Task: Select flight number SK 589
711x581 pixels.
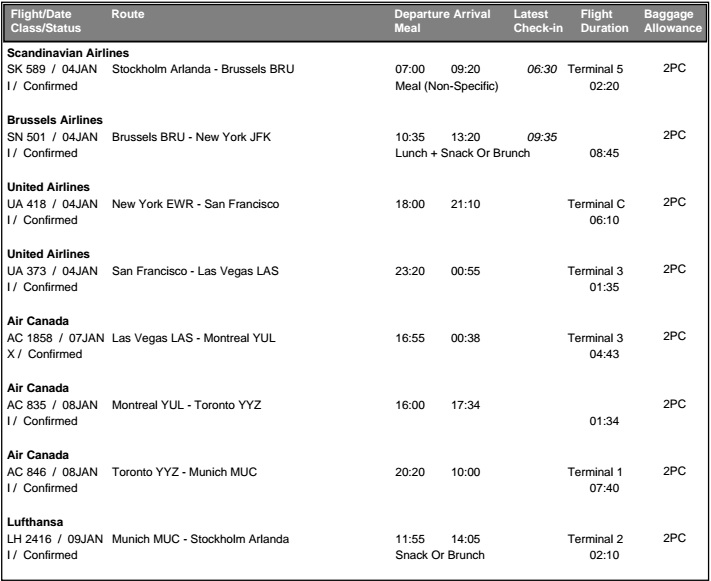Action: [28, 69]
